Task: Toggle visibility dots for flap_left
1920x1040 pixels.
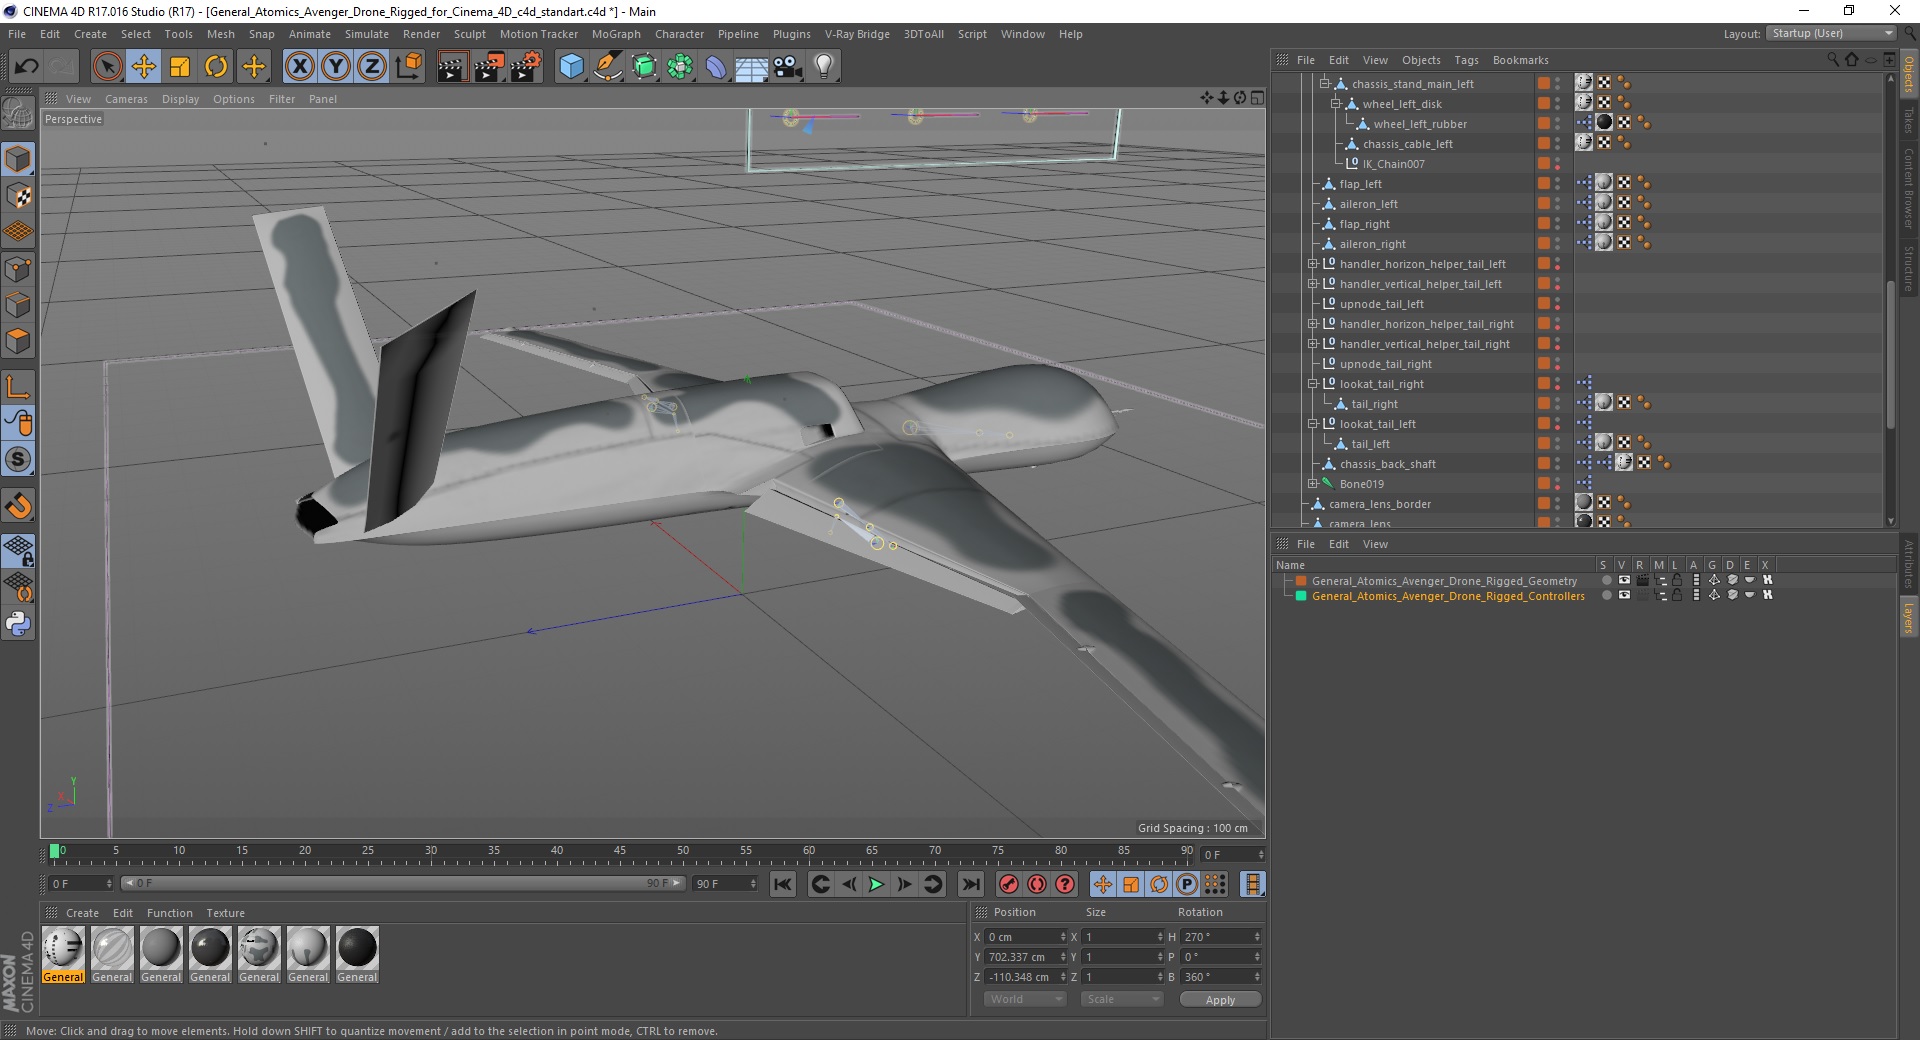Action: point(1557,184)
